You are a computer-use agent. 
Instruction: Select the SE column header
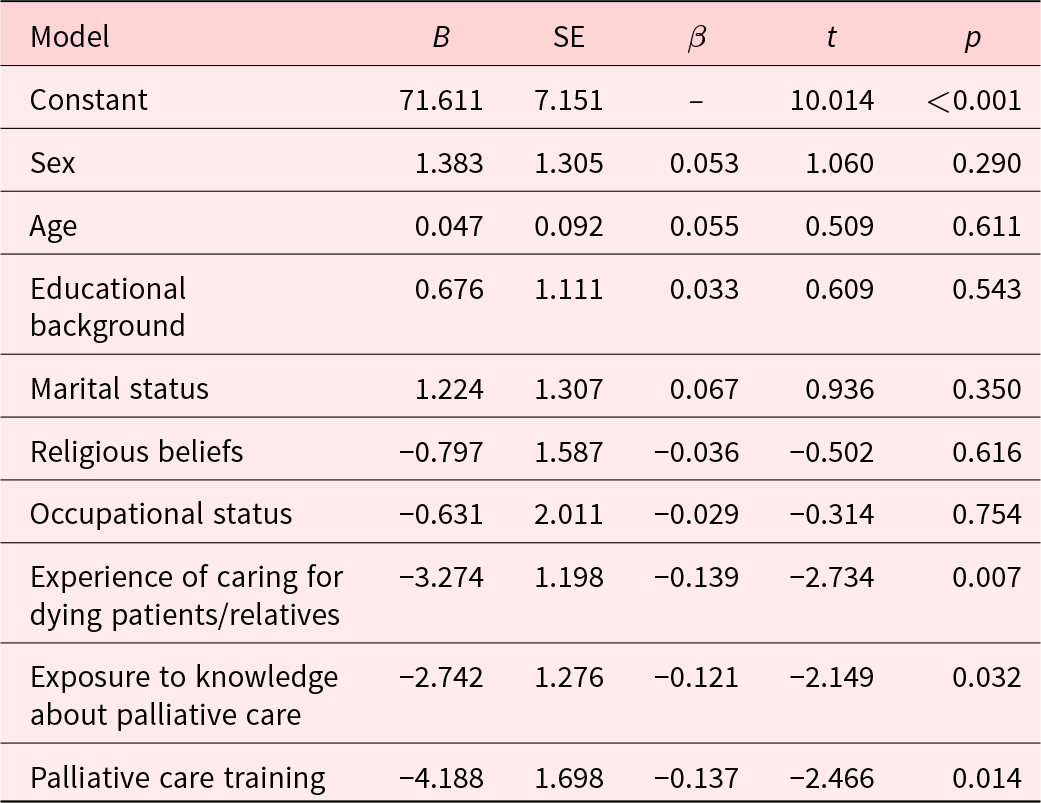click(x=569, y=37)
